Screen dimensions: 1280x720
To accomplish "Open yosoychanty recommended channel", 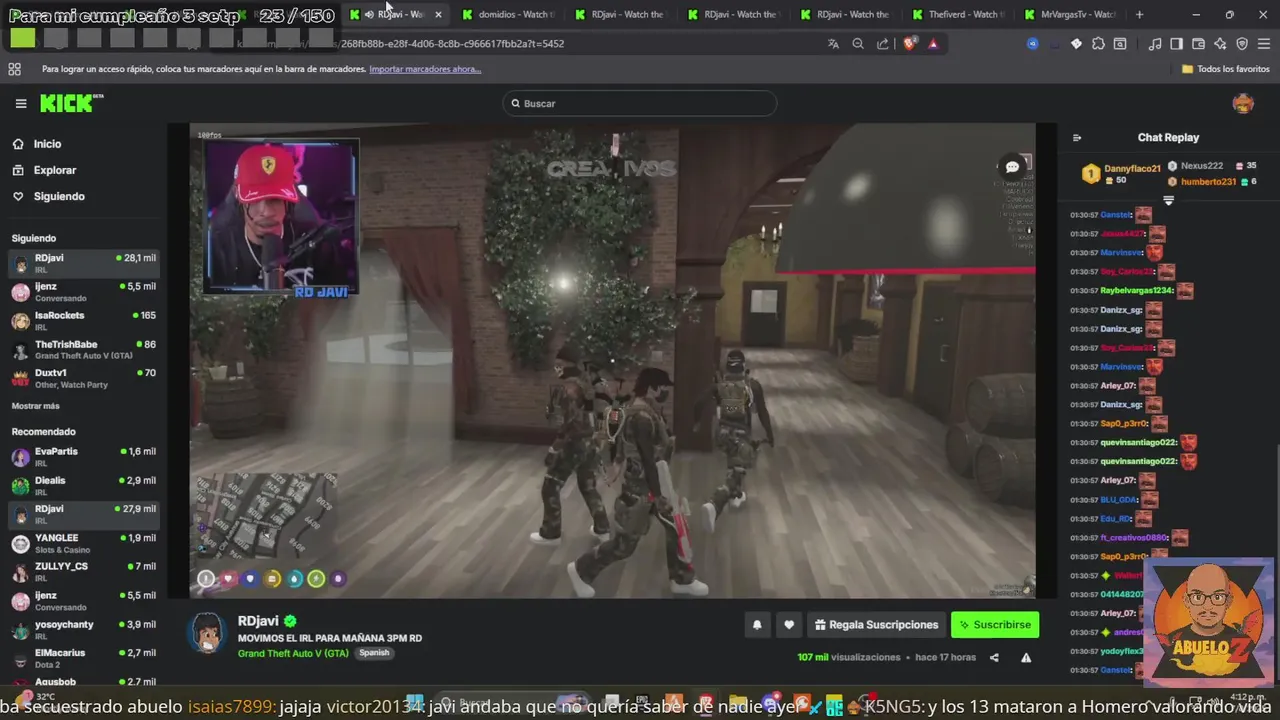I will click(84, 630).
